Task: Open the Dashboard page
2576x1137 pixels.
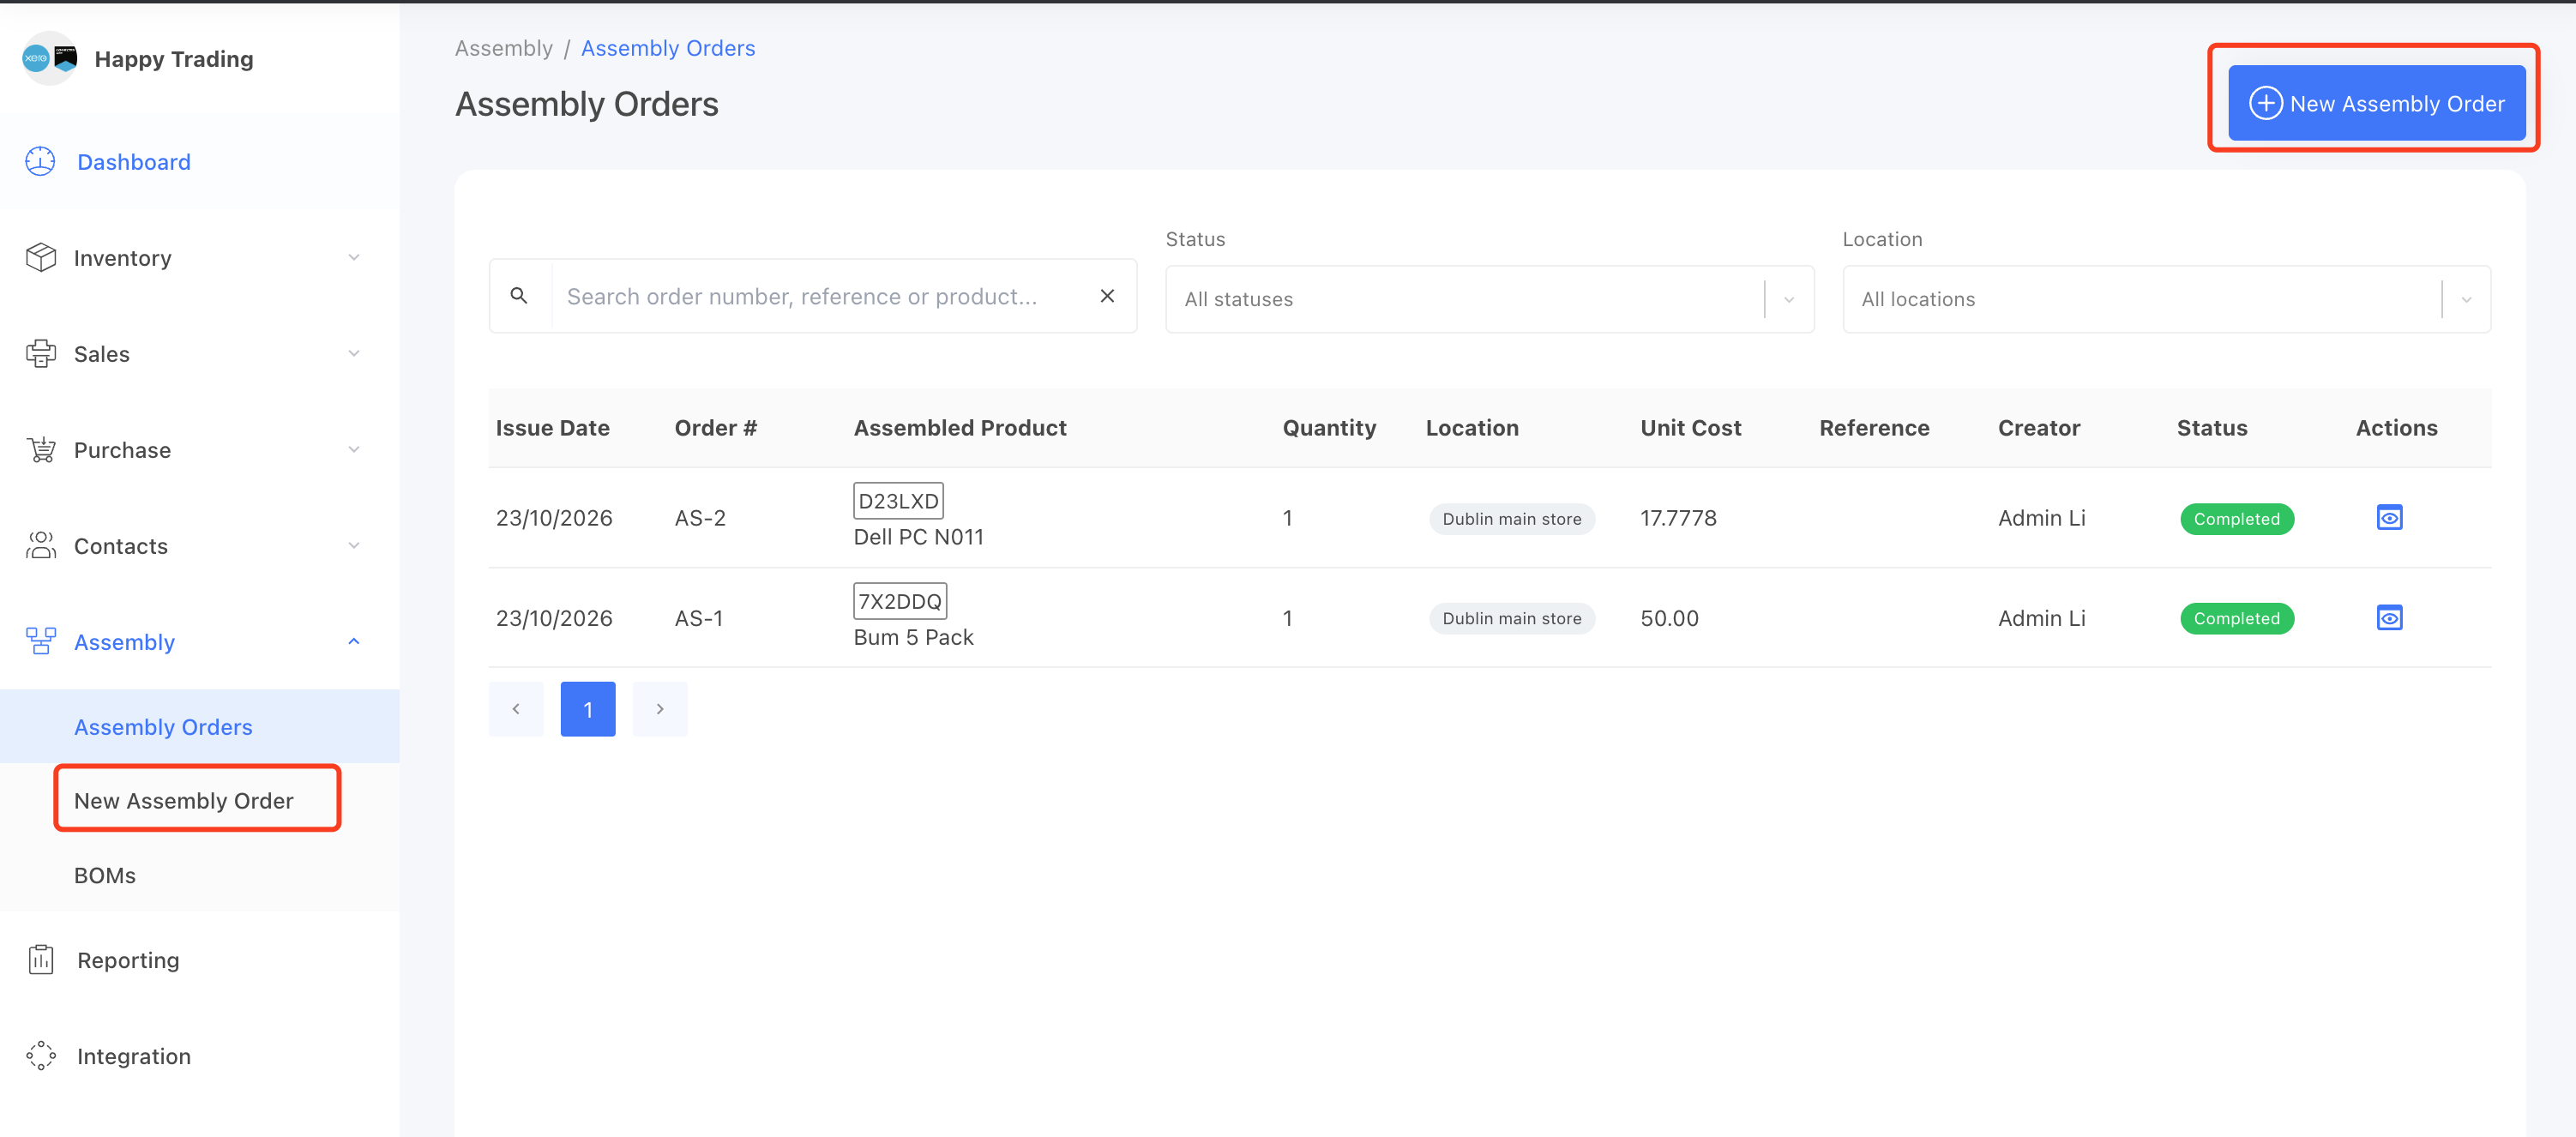Action: tap(133, 162)
